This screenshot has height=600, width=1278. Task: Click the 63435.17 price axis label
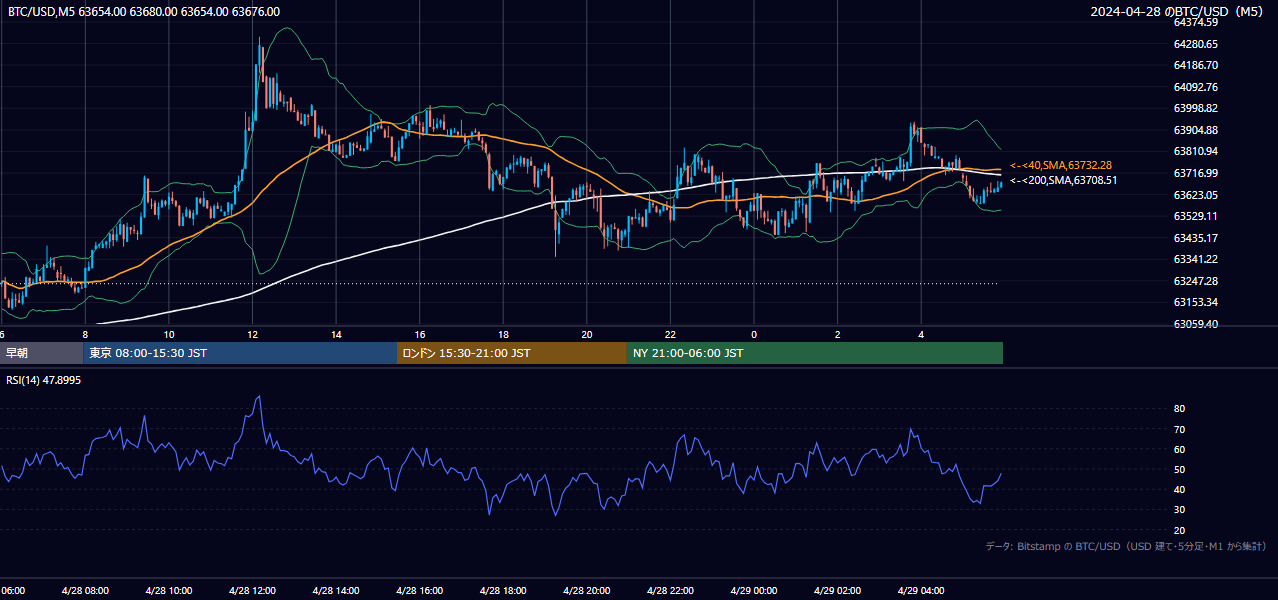coord(1196,238)
